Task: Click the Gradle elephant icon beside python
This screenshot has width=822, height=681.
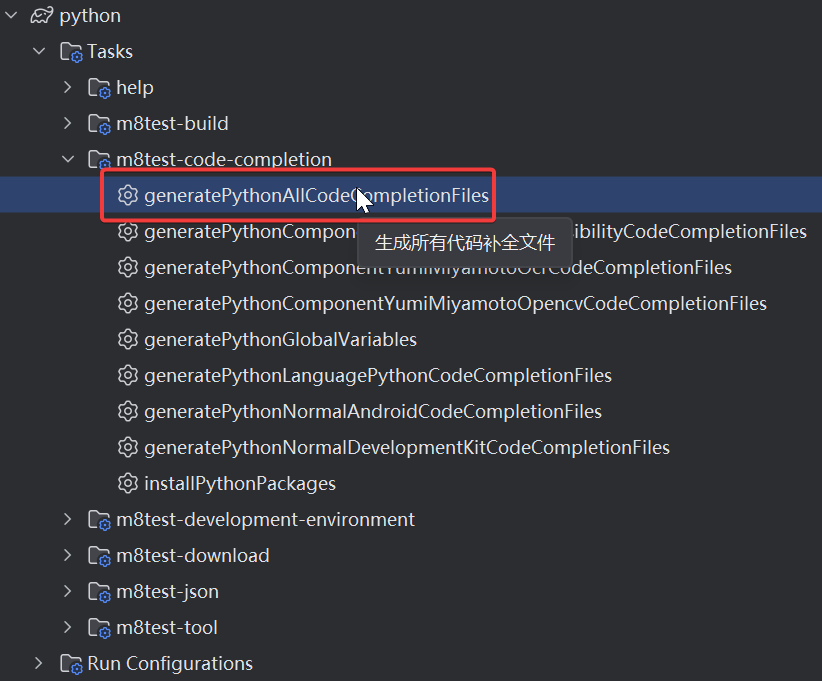Action: pos(41,16)
